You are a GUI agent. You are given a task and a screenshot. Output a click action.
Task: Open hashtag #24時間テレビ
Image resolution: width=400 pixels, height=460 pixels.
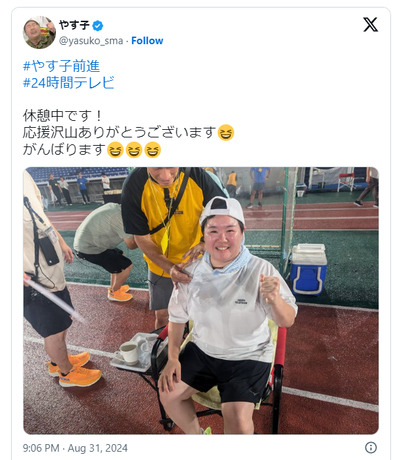pyautogui.click(x=69, y=82)
